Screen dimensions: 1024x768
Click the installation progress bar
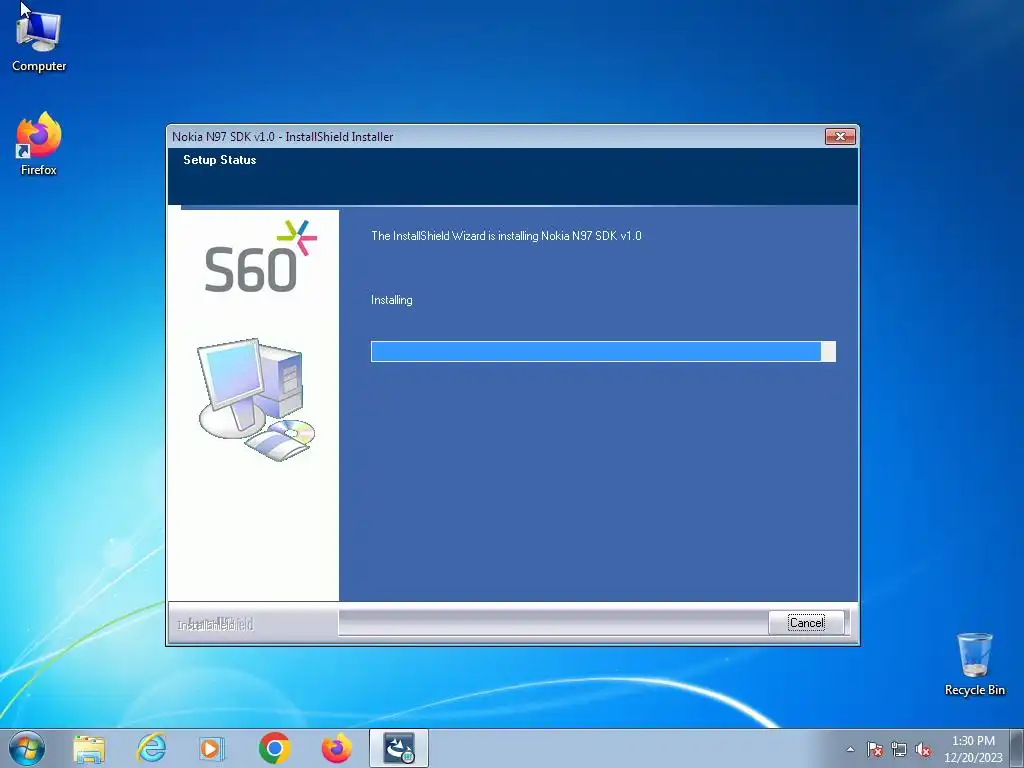pos(603,351)
